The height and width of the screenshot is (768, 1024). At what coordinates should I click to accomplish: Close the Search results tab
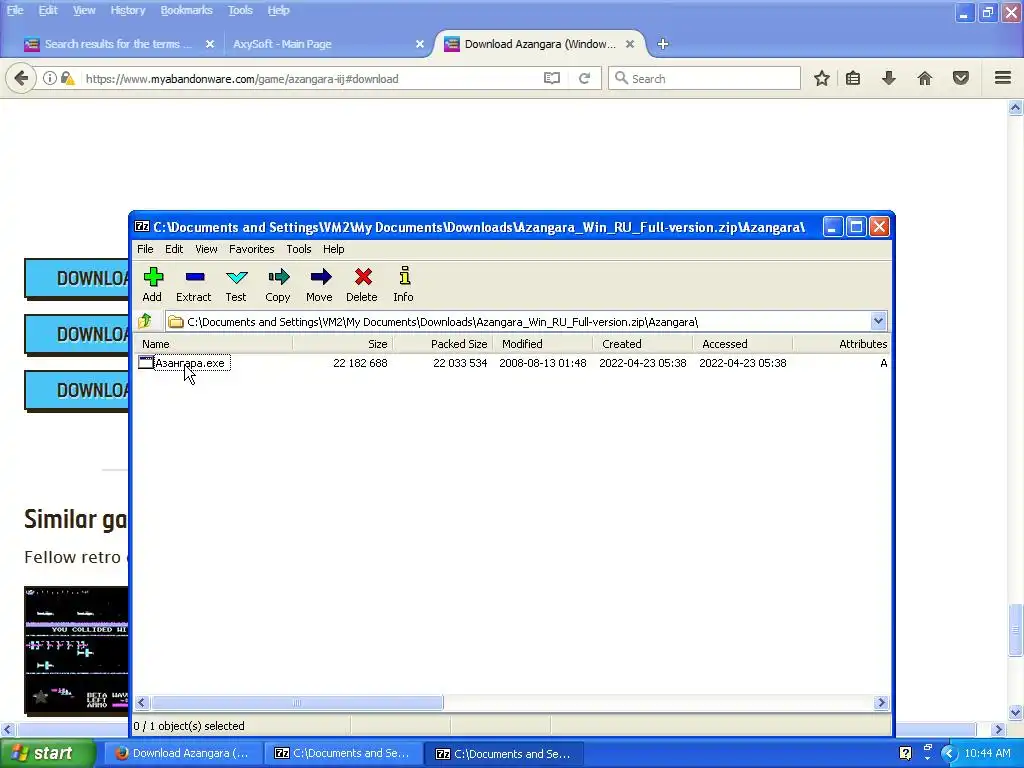210,44
